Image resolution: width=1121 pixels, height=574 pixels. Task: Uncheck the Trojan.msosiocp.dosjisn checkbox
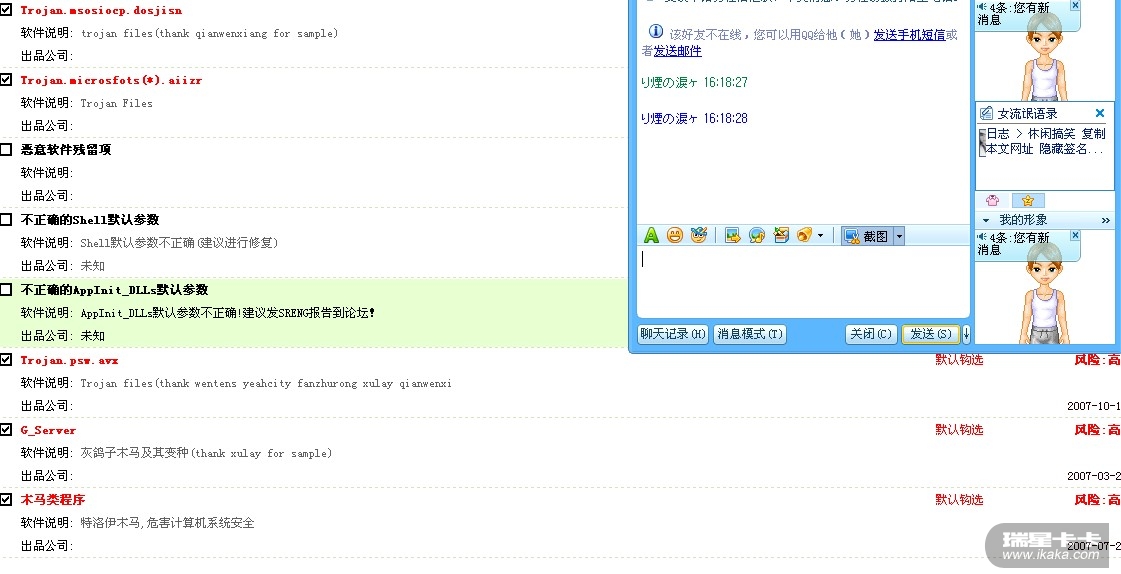(6, 10)
